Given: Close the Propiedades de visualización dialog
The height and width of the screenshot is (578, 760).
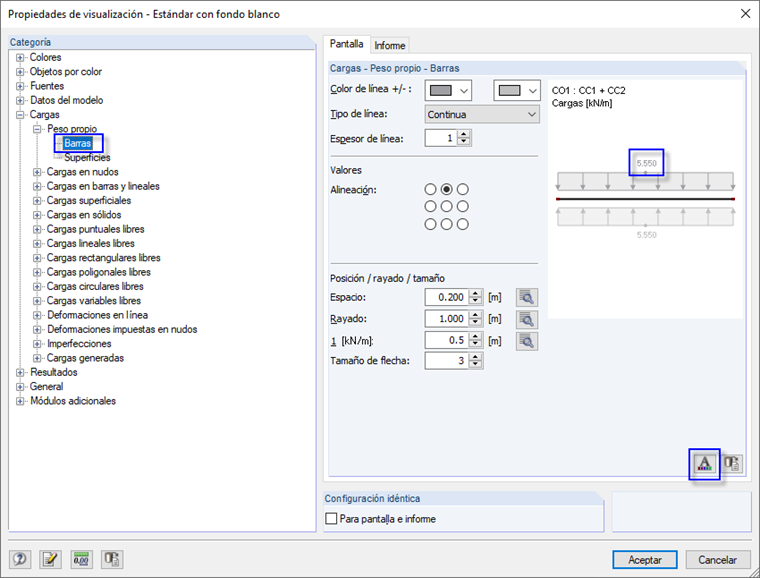Looking at the screenshot, I should [745, 14].
